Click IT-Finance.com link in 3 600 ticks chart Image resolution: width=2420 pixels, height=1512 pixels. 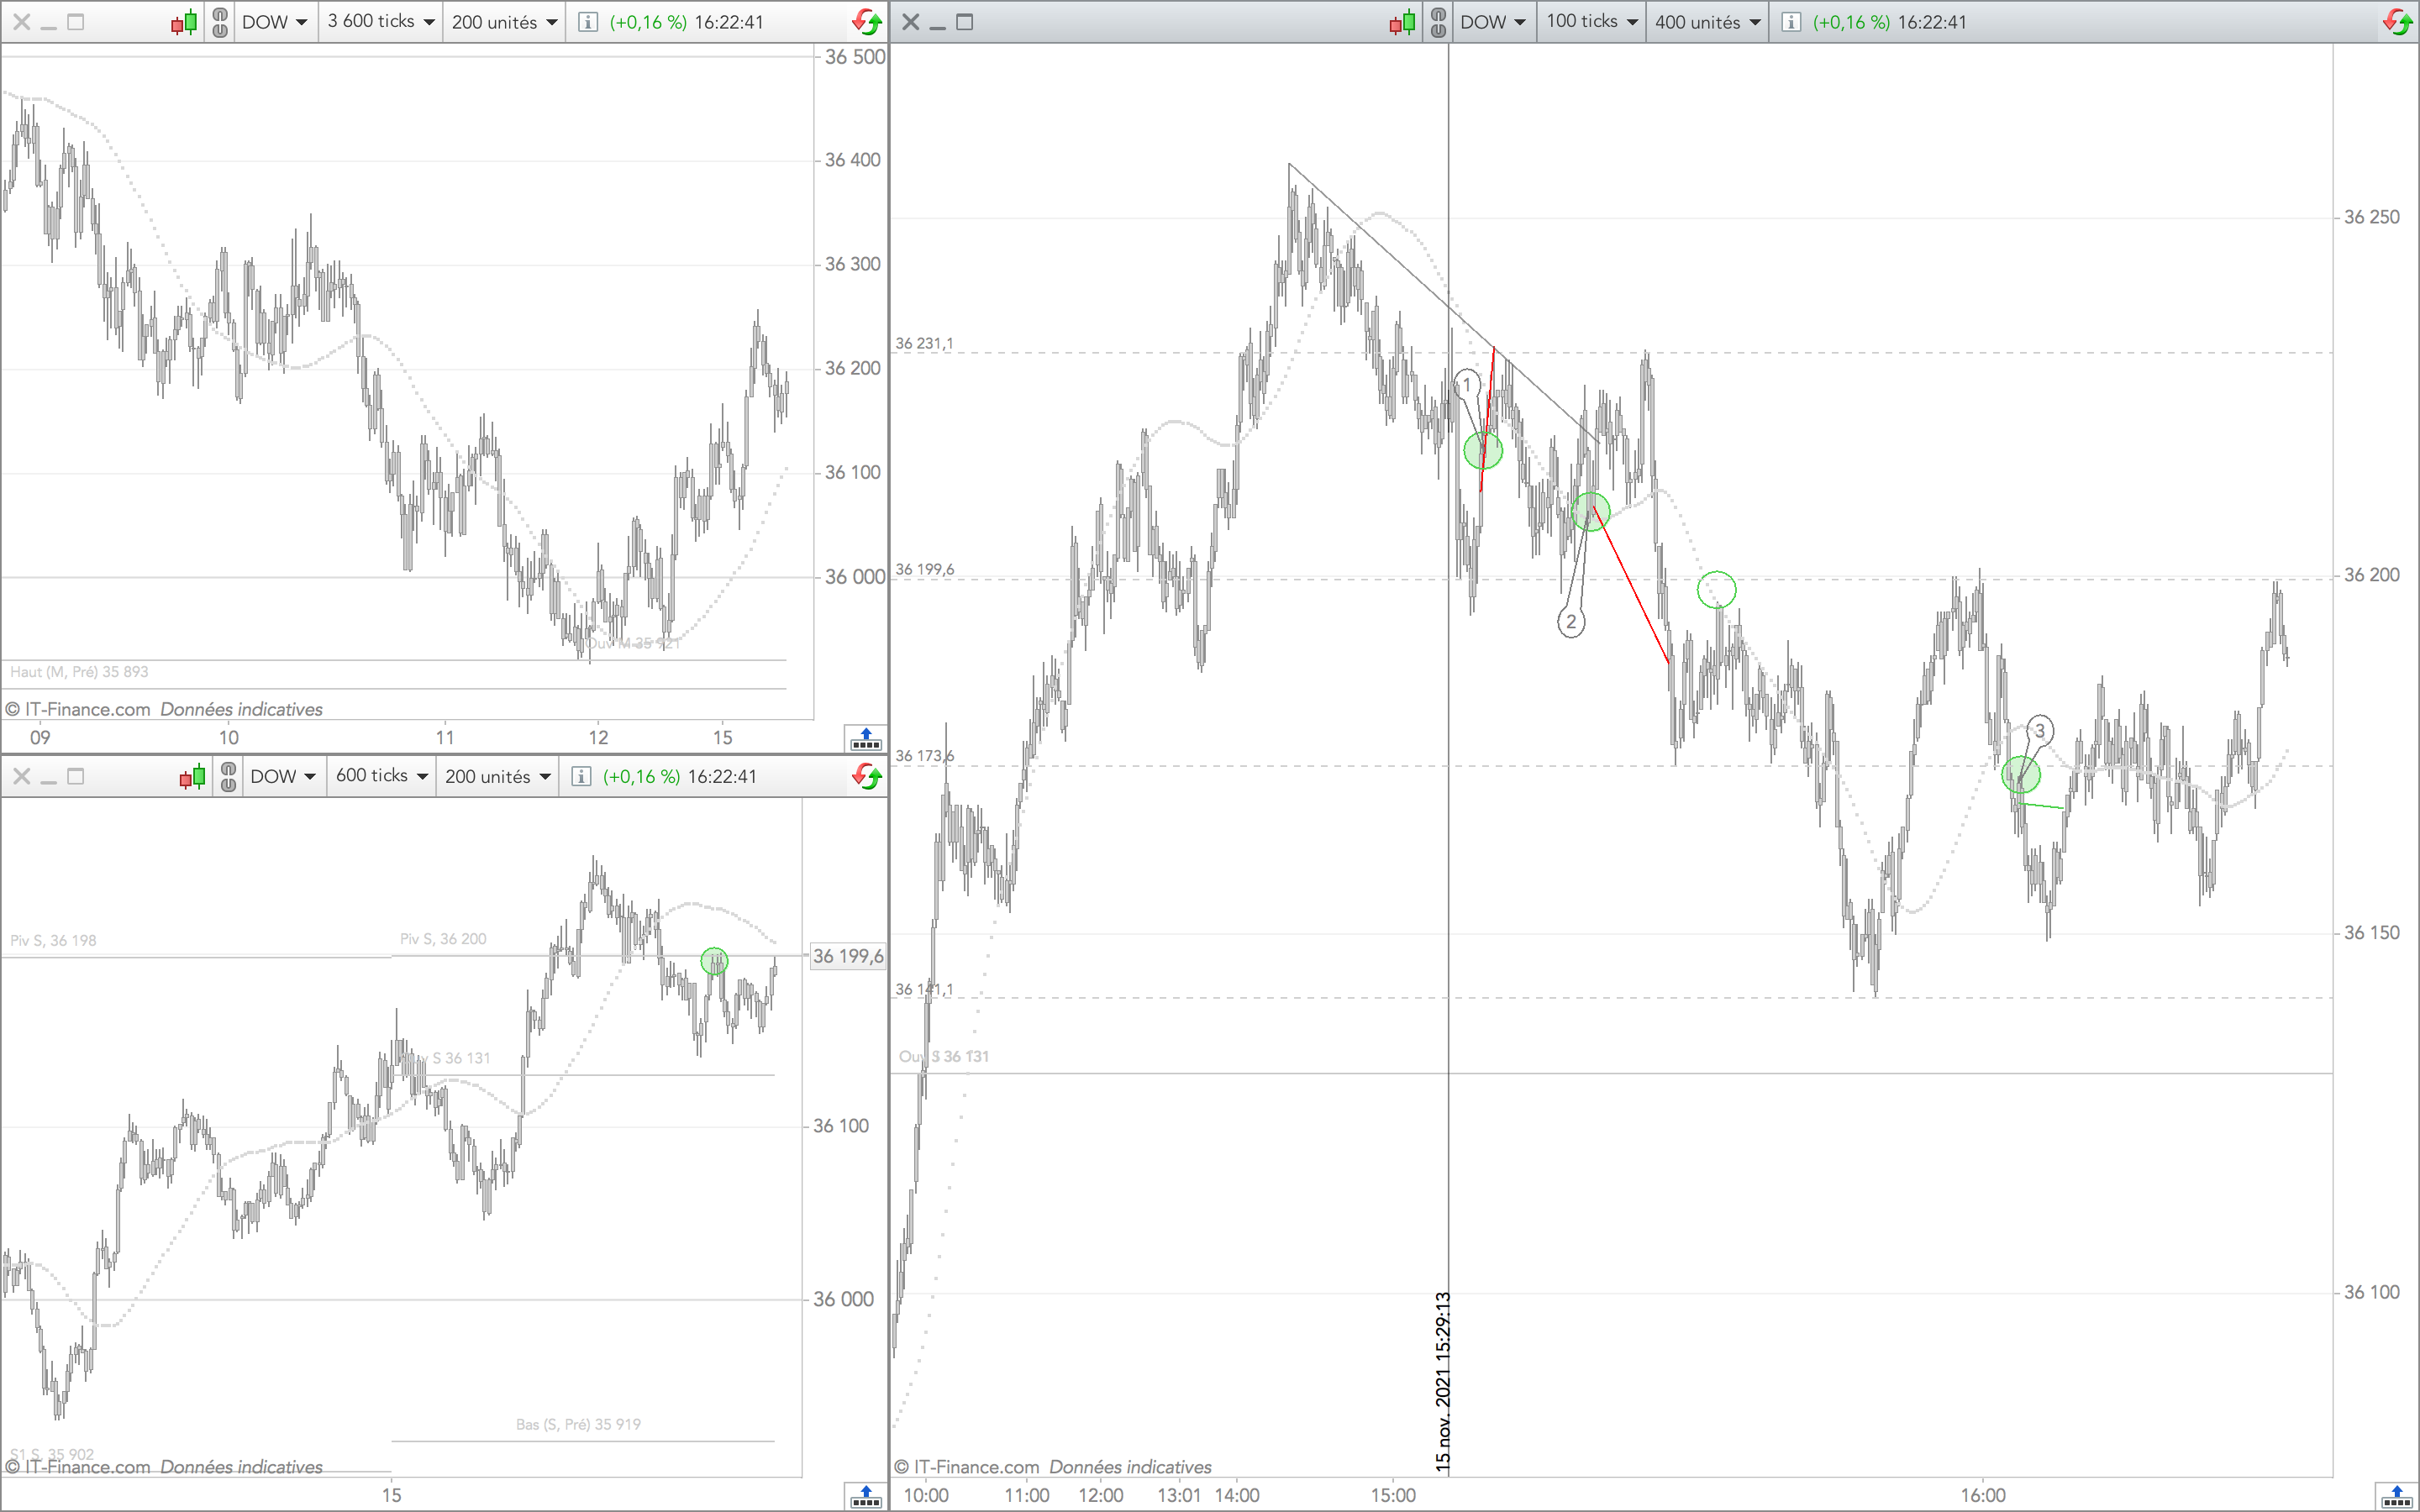[87, 709]
